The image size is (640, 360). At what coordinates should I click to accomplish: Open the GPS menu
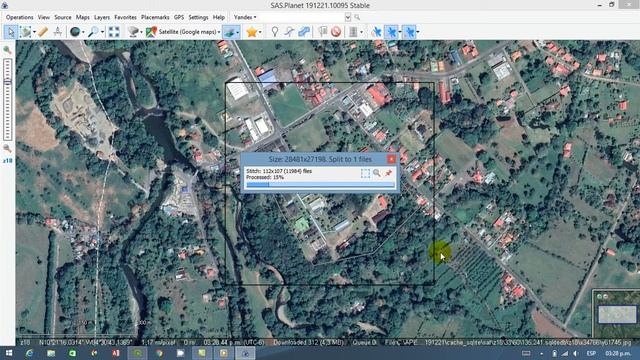point(179,17)
